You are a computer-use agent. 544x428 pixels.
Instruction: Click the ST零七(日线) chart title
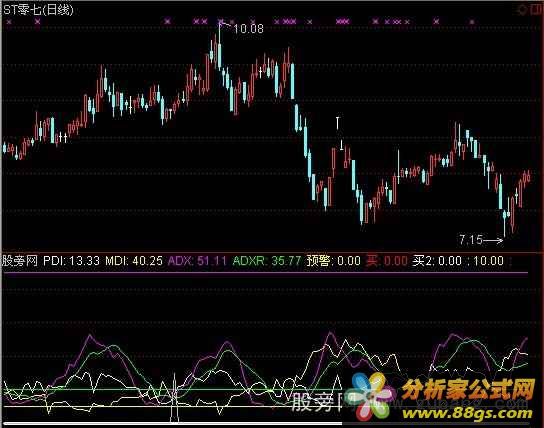(x=39, y=10)
